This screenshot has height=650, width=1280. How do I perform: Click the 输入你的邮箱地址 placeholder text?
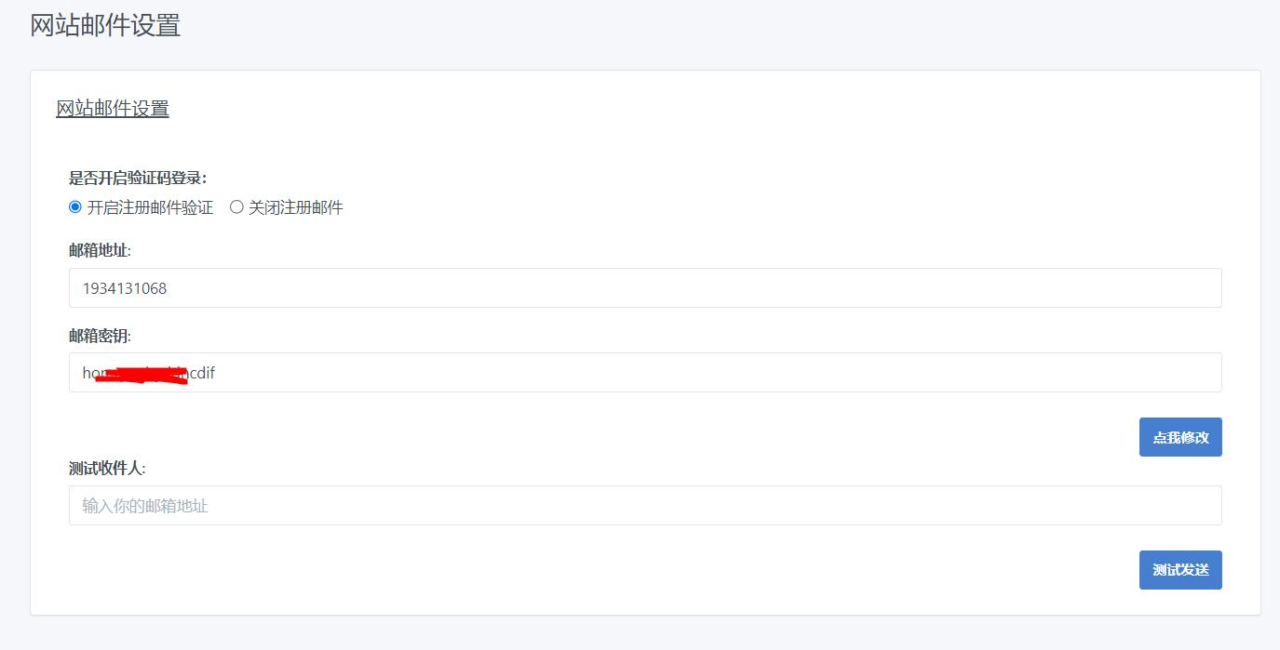(145, 506)
